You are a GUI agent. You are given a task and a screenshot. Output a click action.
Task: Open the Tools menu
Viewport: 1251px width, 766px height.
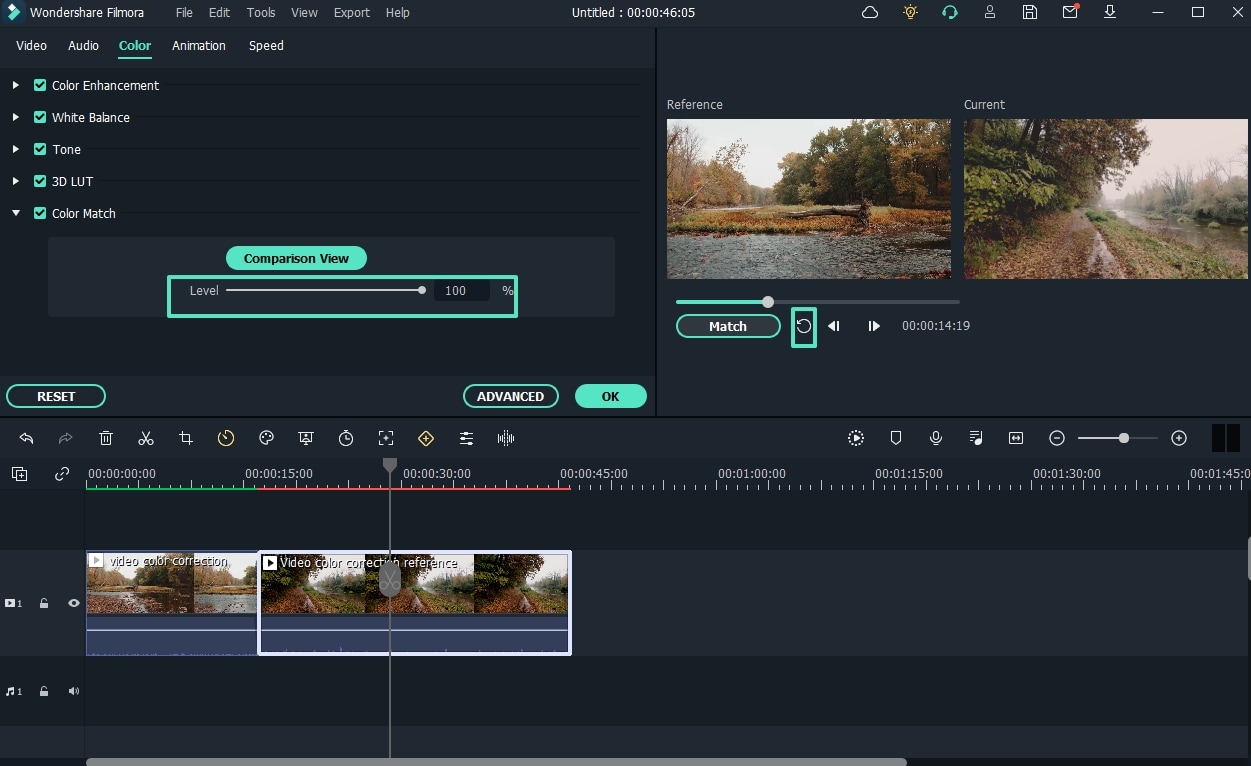261,13
